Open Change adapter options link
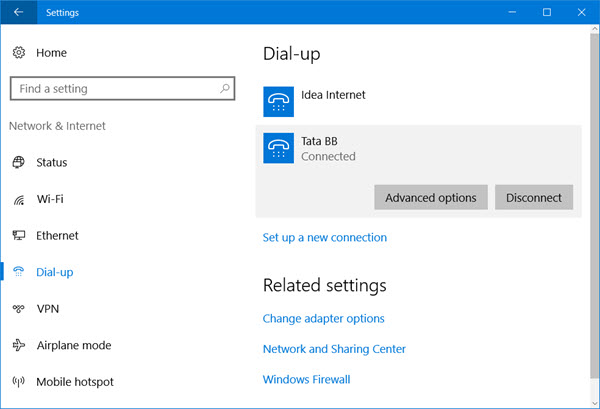The height and width of the screenshot is (409, 600). [x=323, y=319]
